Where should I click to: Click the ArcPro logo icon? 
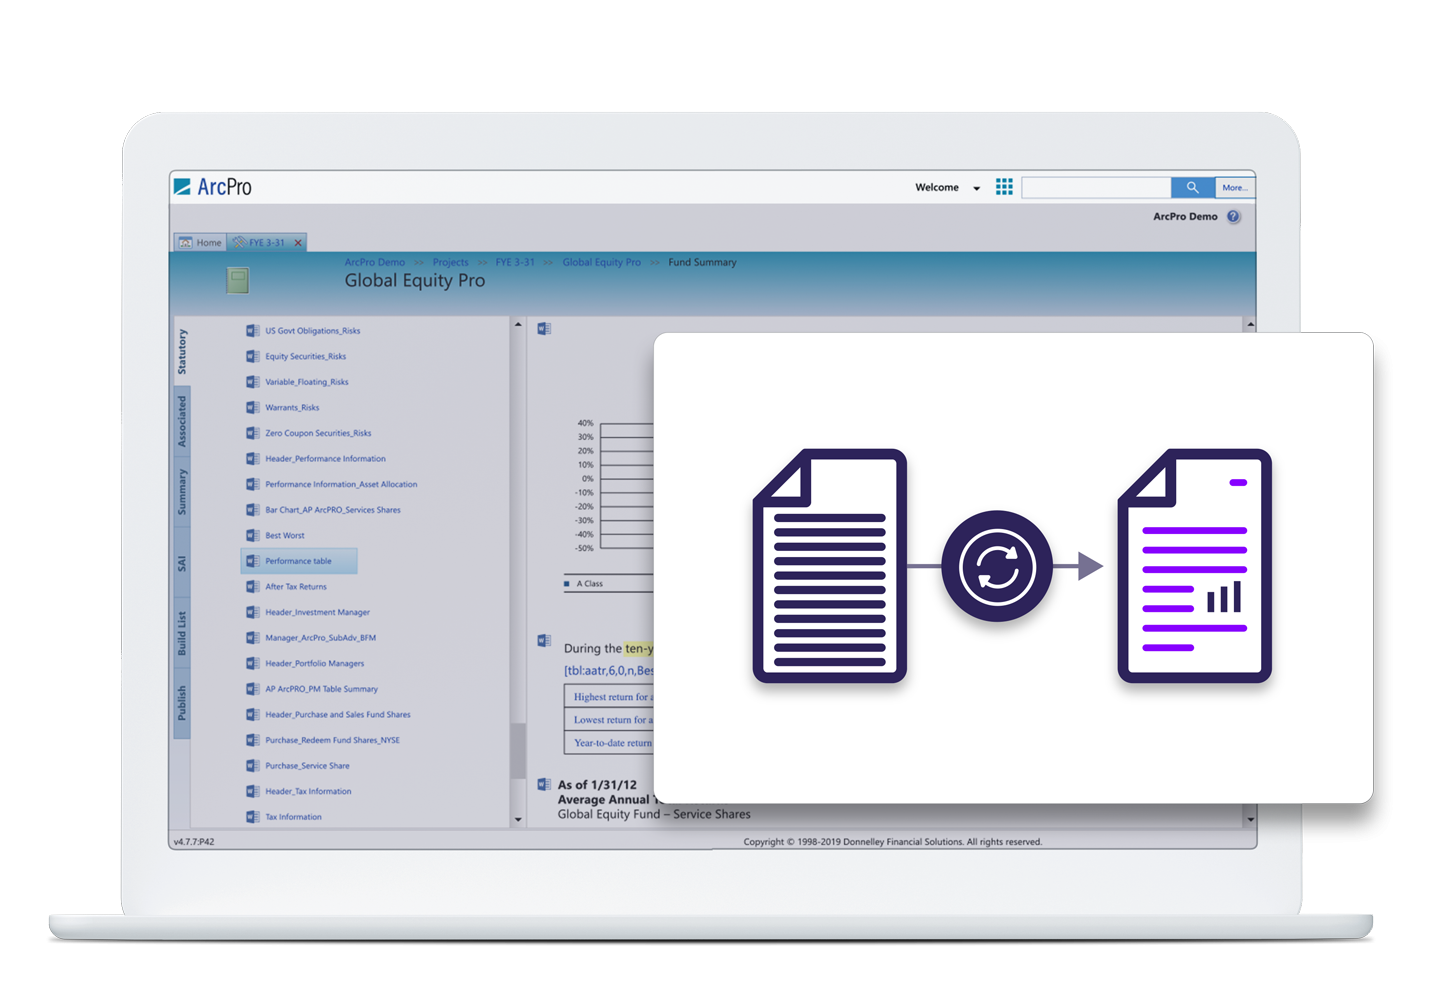click(183, 185)
